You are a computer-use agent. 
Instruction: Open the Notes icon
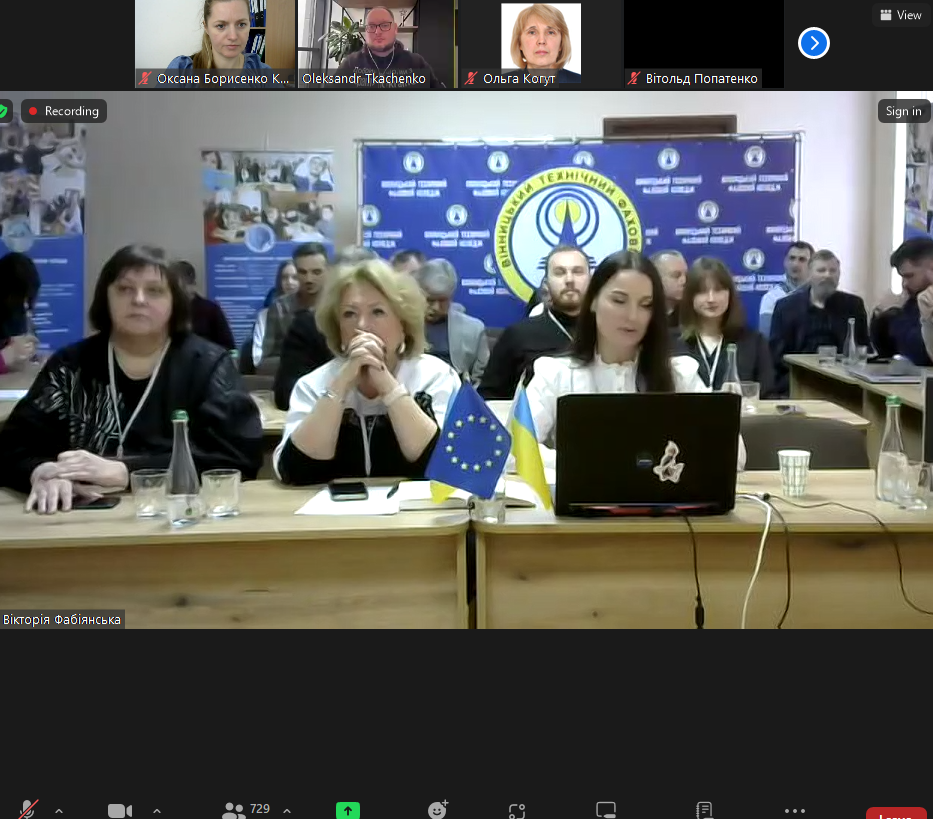click(x=704, y=810)
